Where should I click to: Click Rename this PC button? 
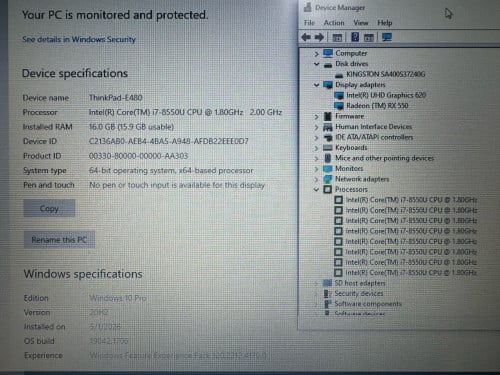tap(59, 240)
